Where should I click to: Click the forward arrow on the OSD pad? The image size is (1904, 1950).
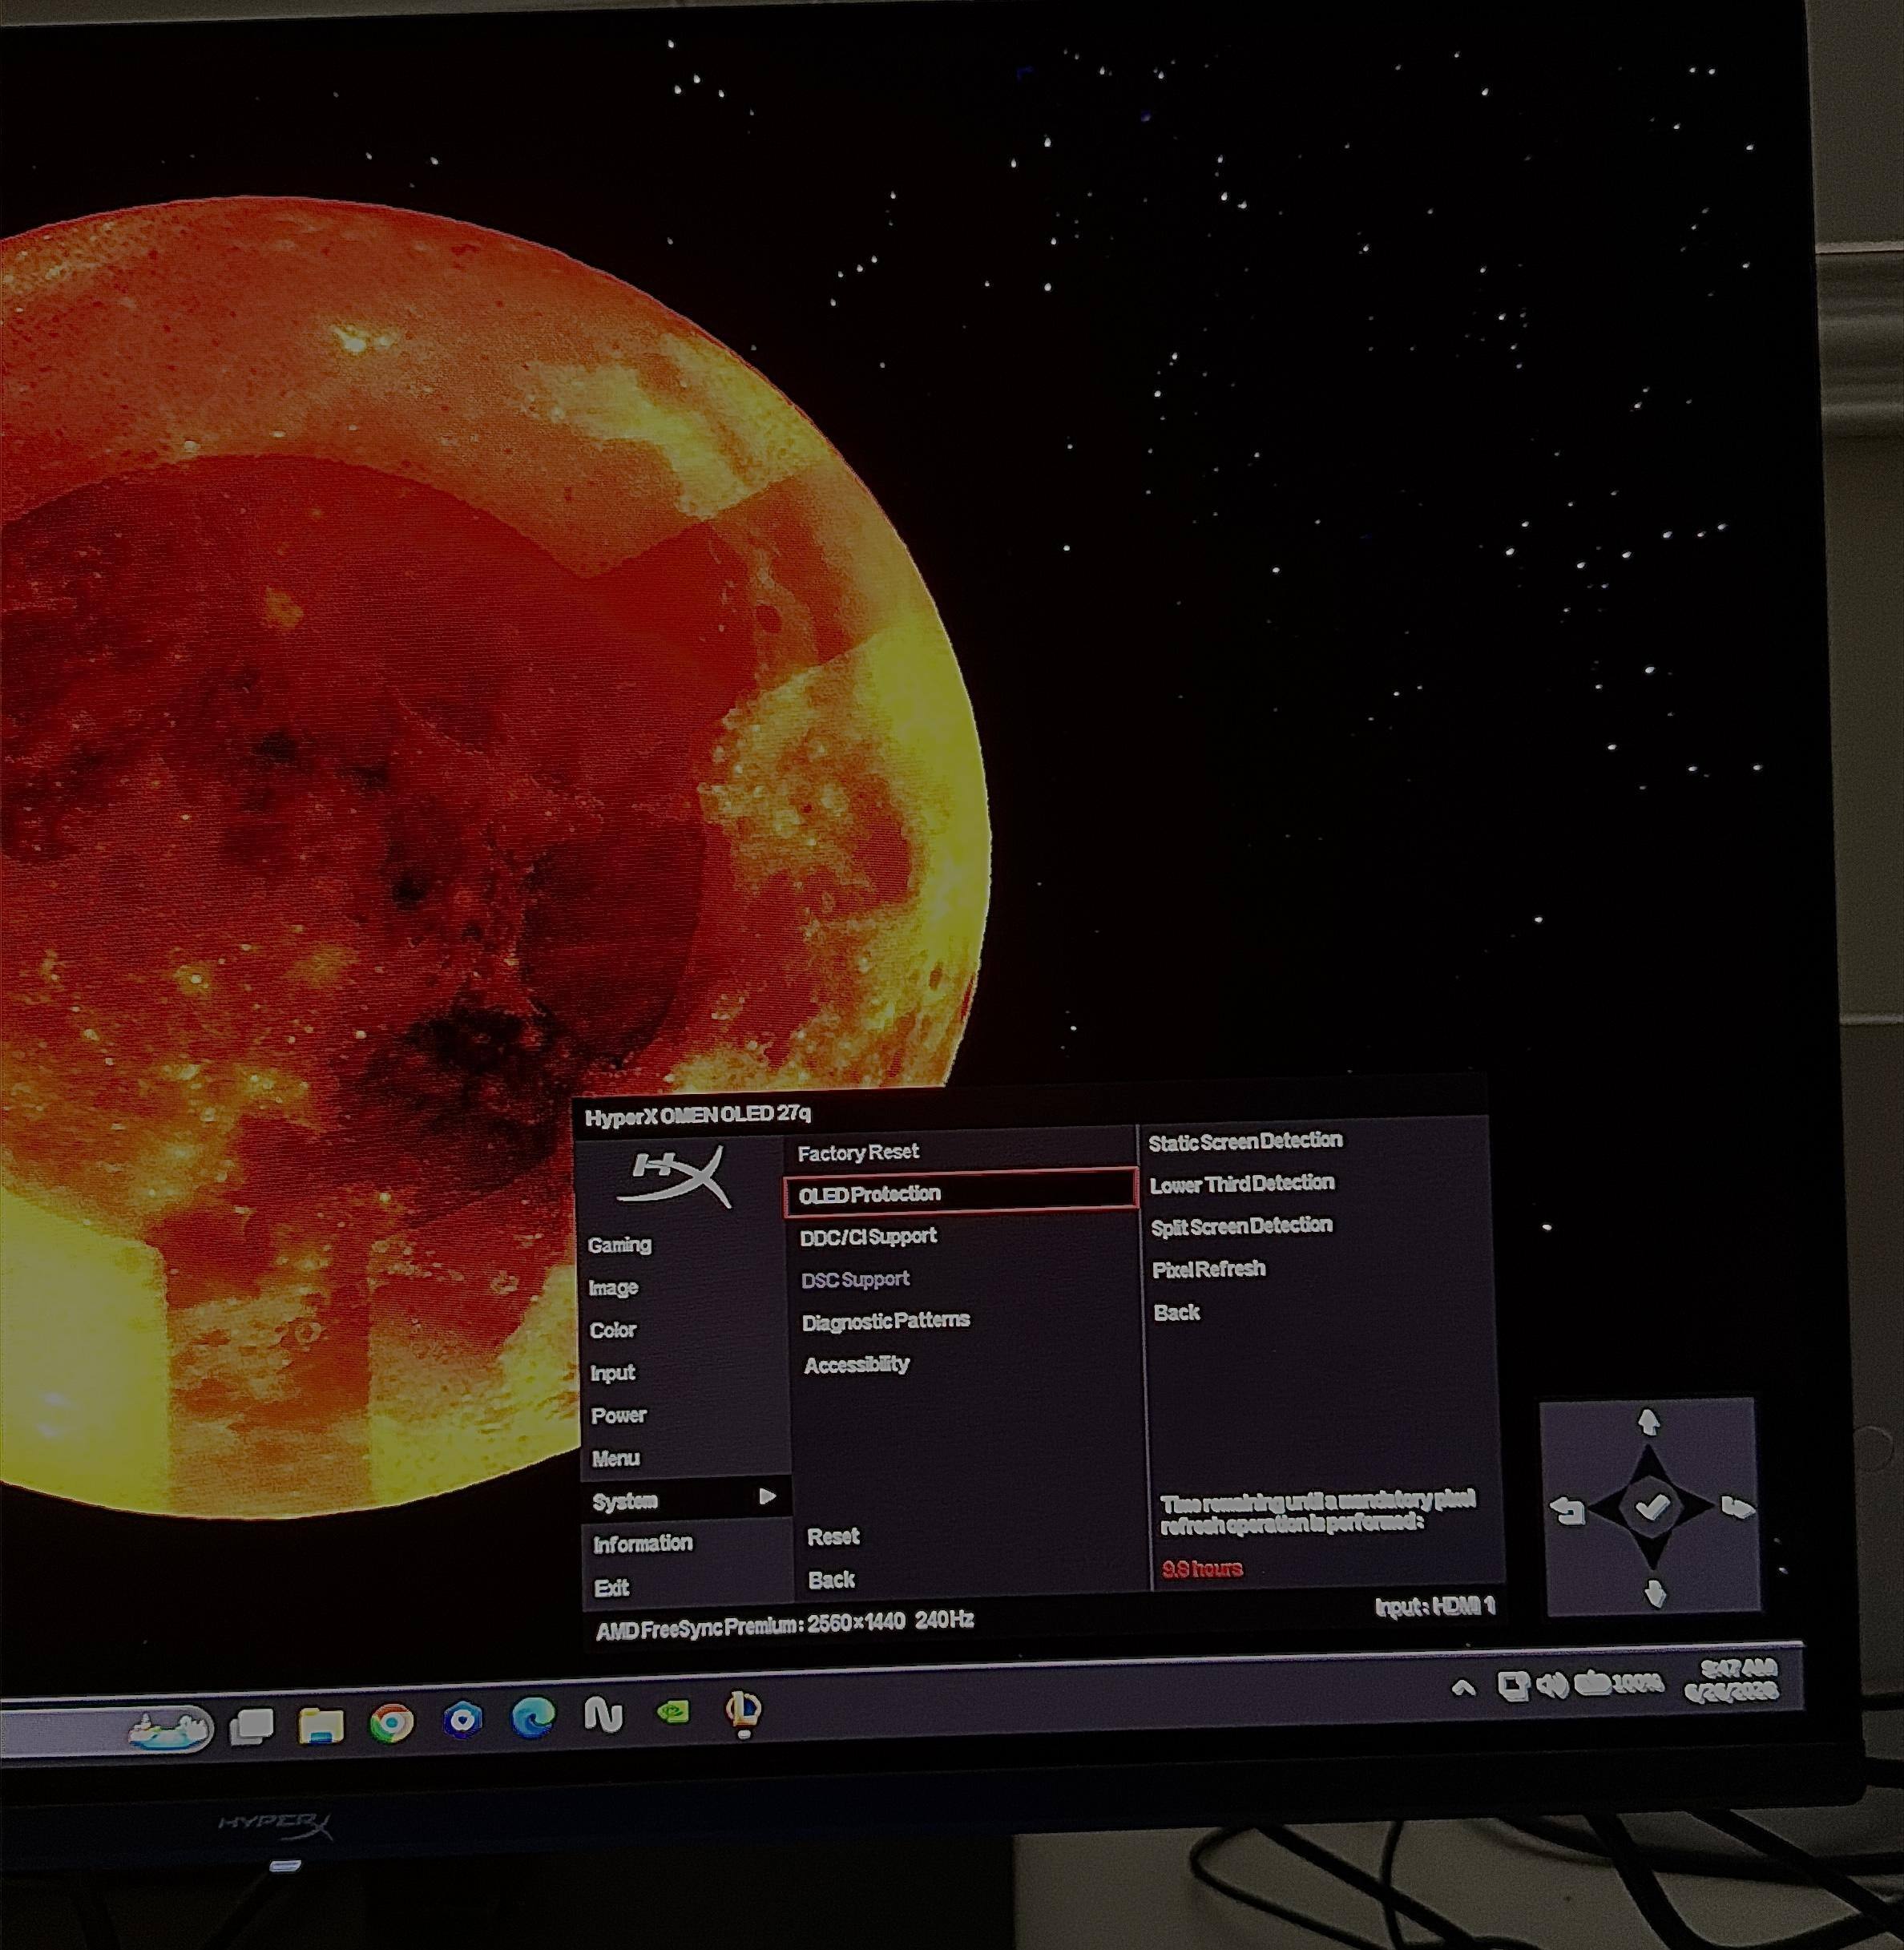(x=1737, y=1507)
